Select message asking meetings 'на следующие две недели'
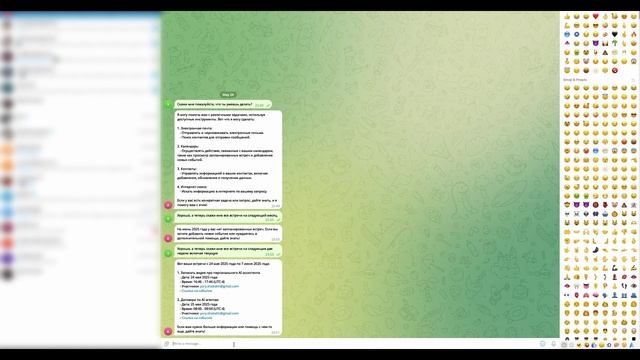Viewport: 640px width, 360px height. pyautogui.click(x=228, y=251)
